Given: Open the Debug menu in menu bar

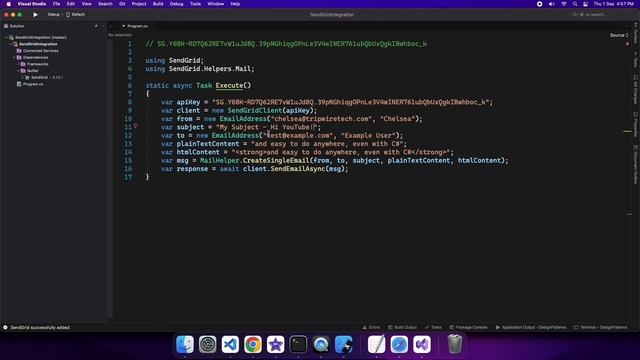Looking at the screenshot, I should pyautogui.click(x=176, y=4).
